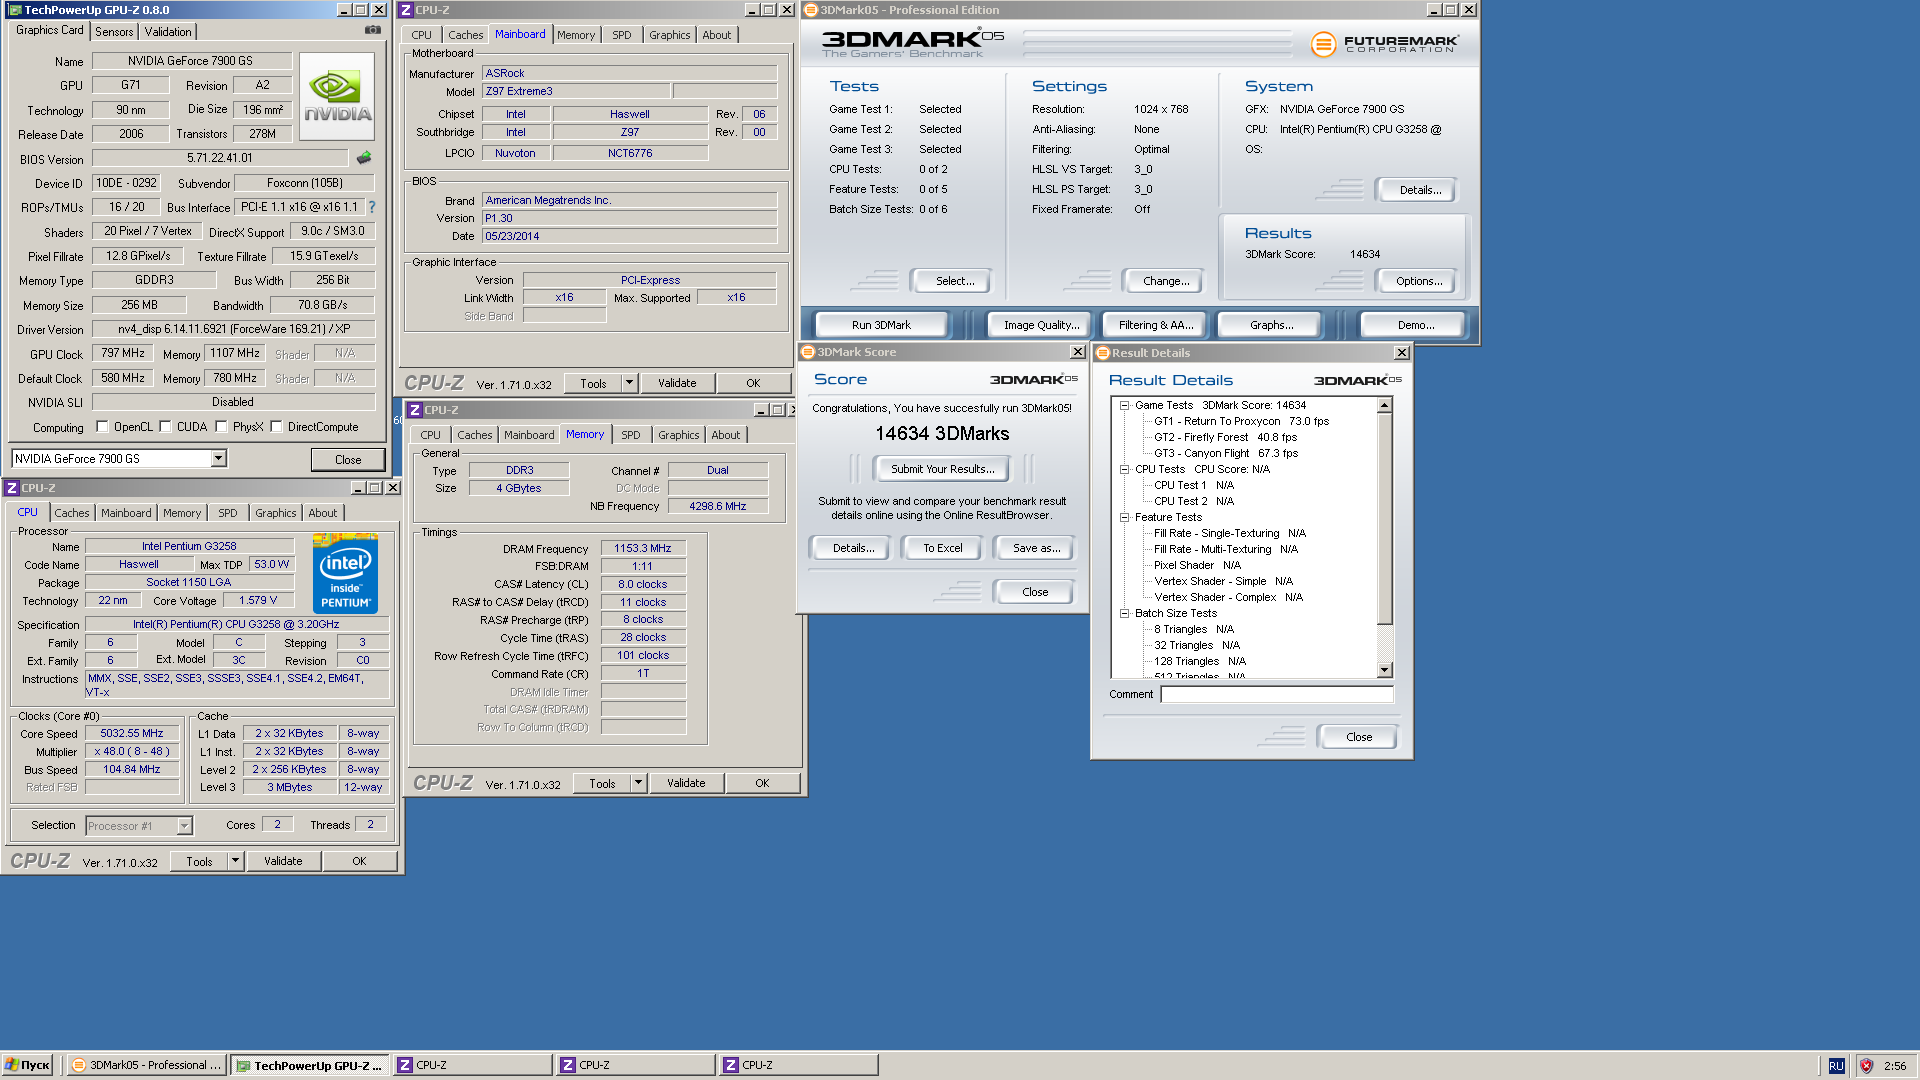Collapse the Batch Size Tests tree node
This screenshot has height=1080, width=1920.
point(1124,613)
